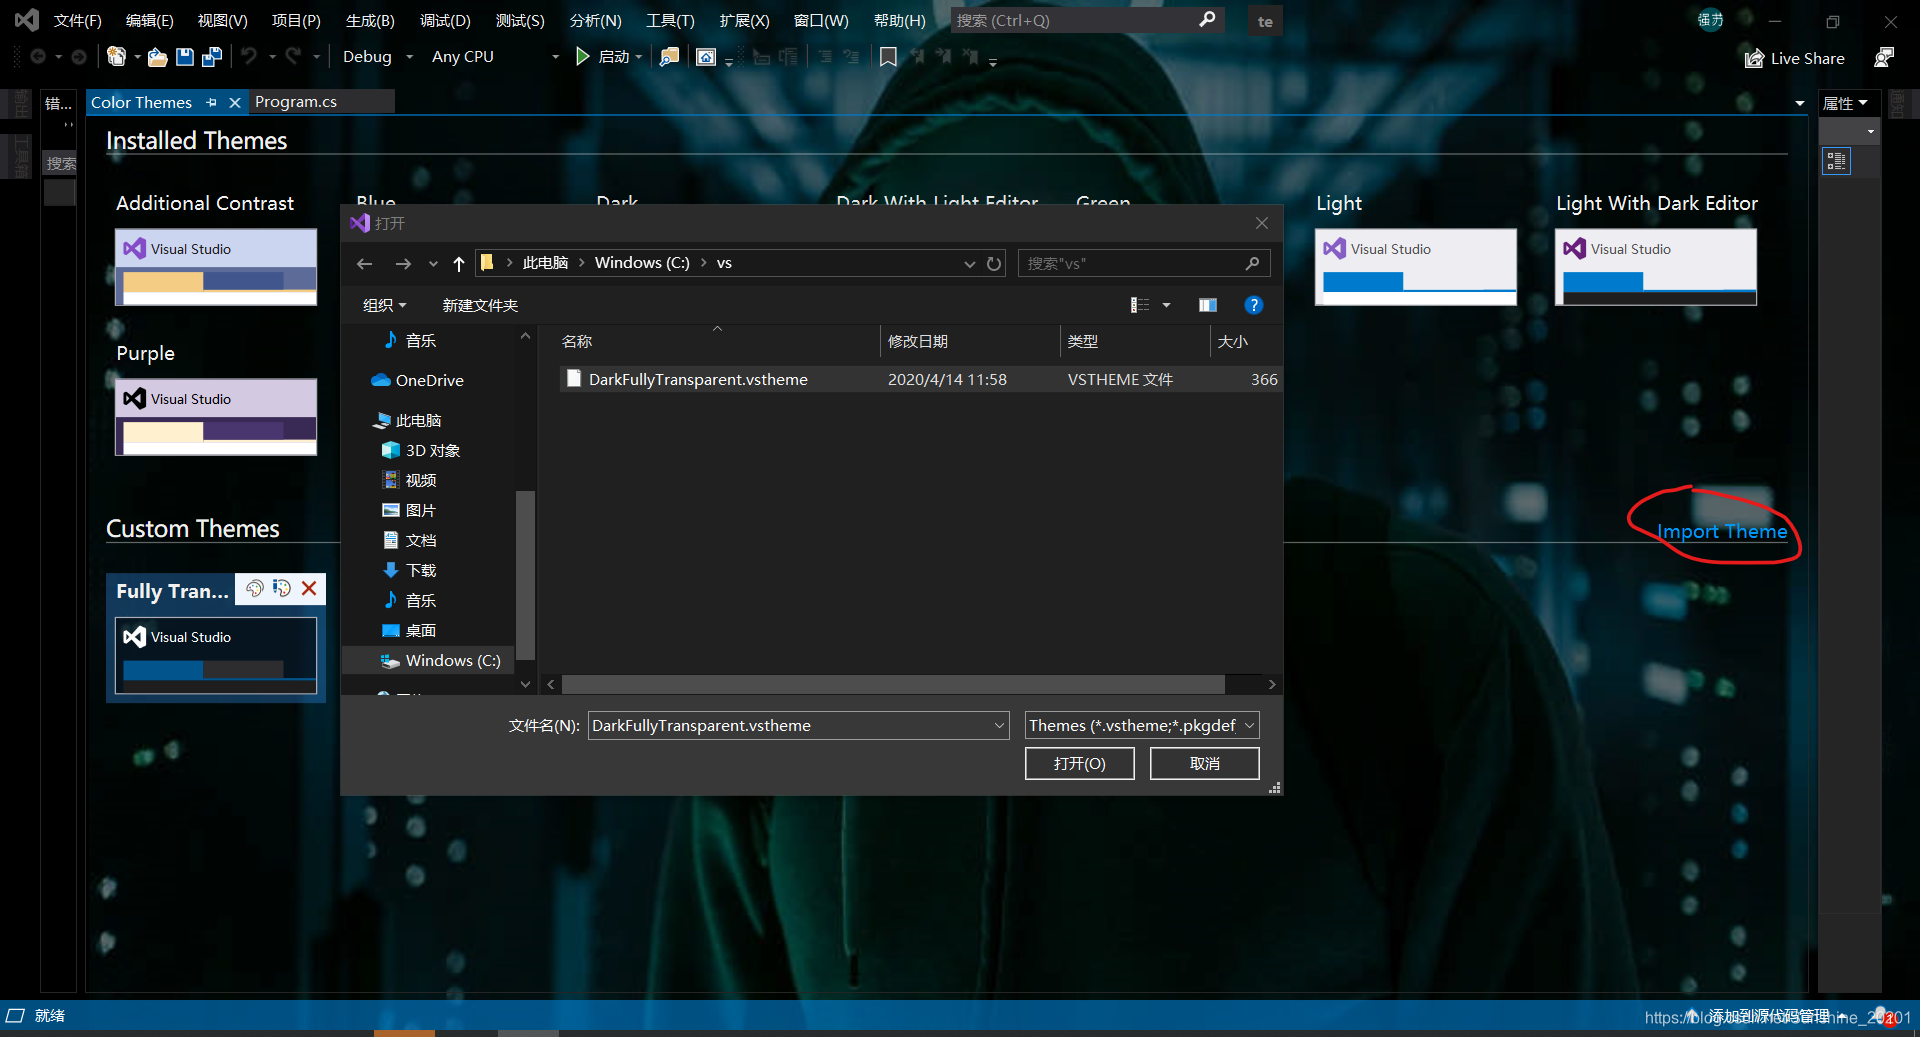Open the 调试(D) menu
The height and width of the screenshot is (1037, 1920).
click(445, 20)
